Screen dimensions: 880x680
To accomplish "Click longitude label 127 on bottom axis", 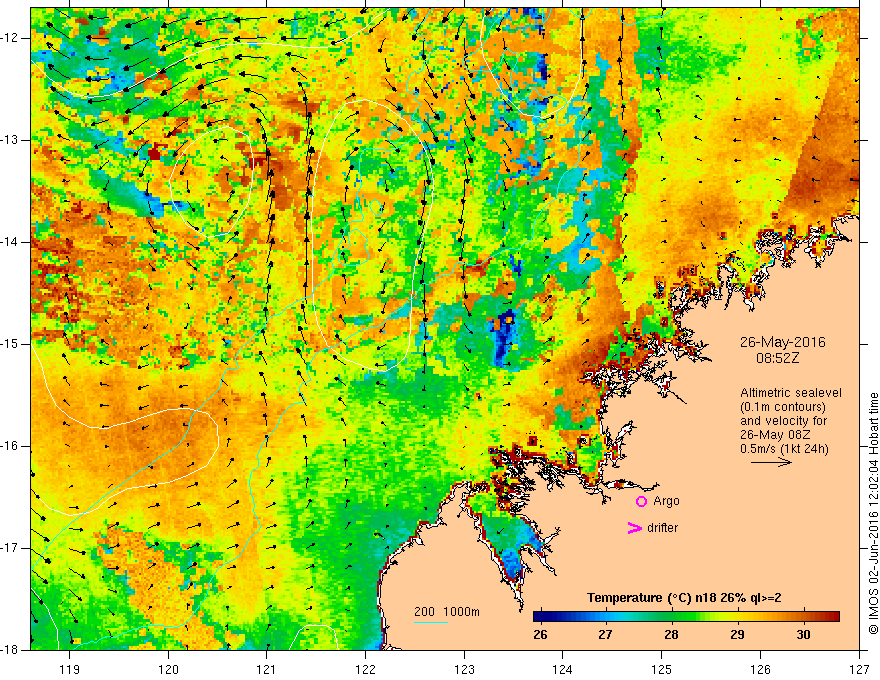I will pos(859,669).
